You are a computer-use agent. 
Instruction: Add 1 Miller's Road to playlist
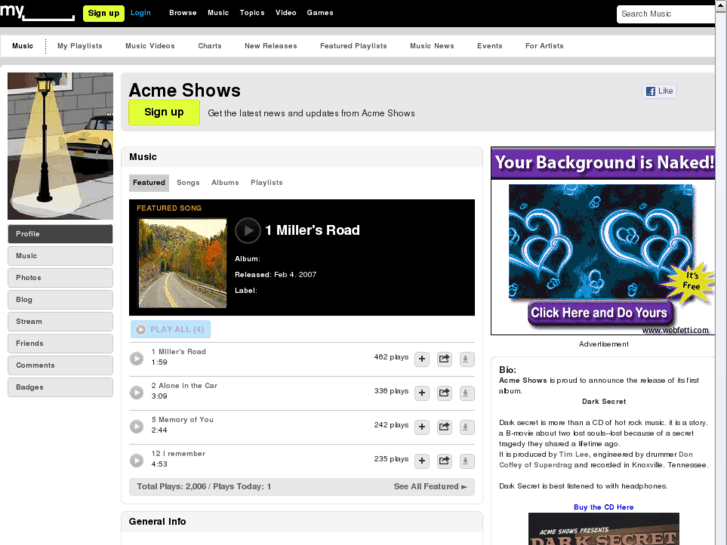point(422,359)
